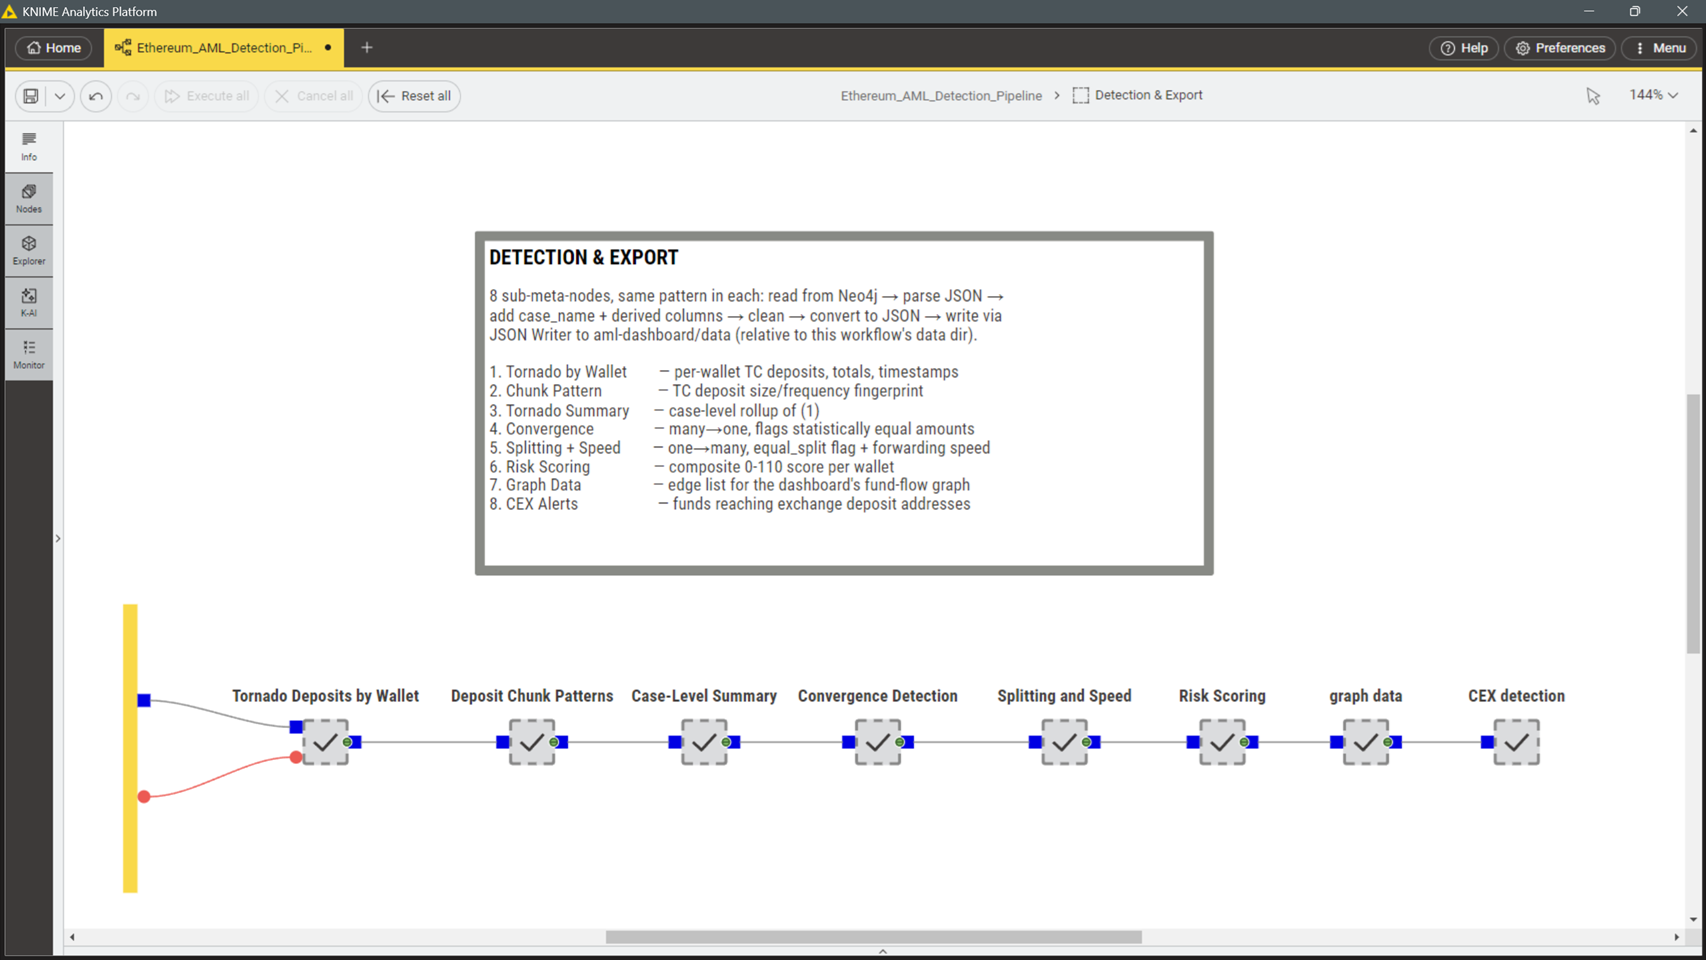Image resolution: width=1706 pixels, height=960 pixels.
Task: Open the K-AI assistant panel
Action: pyautogui.click(x=29, y=302)
